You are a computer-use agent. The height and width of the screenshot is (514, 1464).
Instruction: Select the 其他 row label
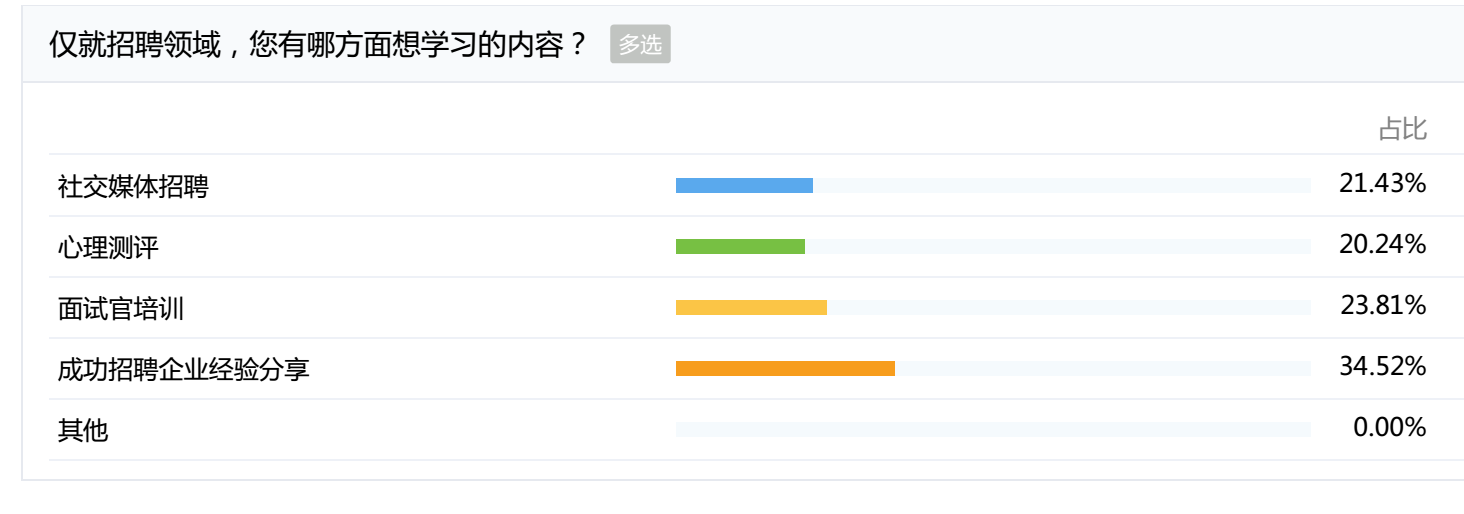coord(83,430)
